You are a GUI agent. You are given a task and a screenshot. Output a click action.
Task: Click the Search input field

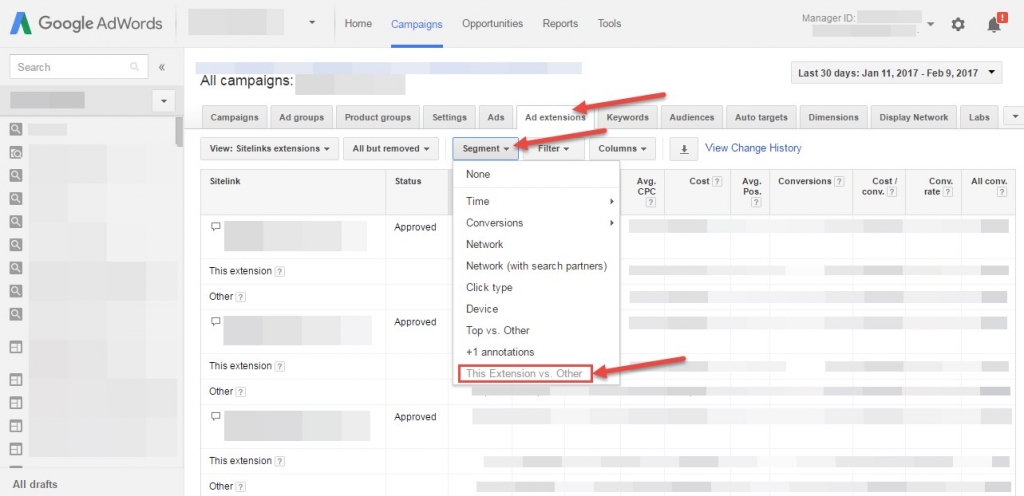(79, 67)
